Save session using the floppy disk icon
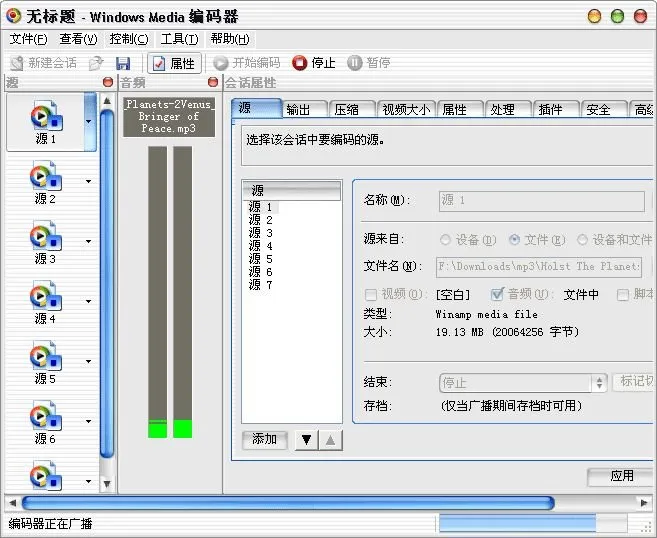657x538 pixels. [x=123, y=63]
